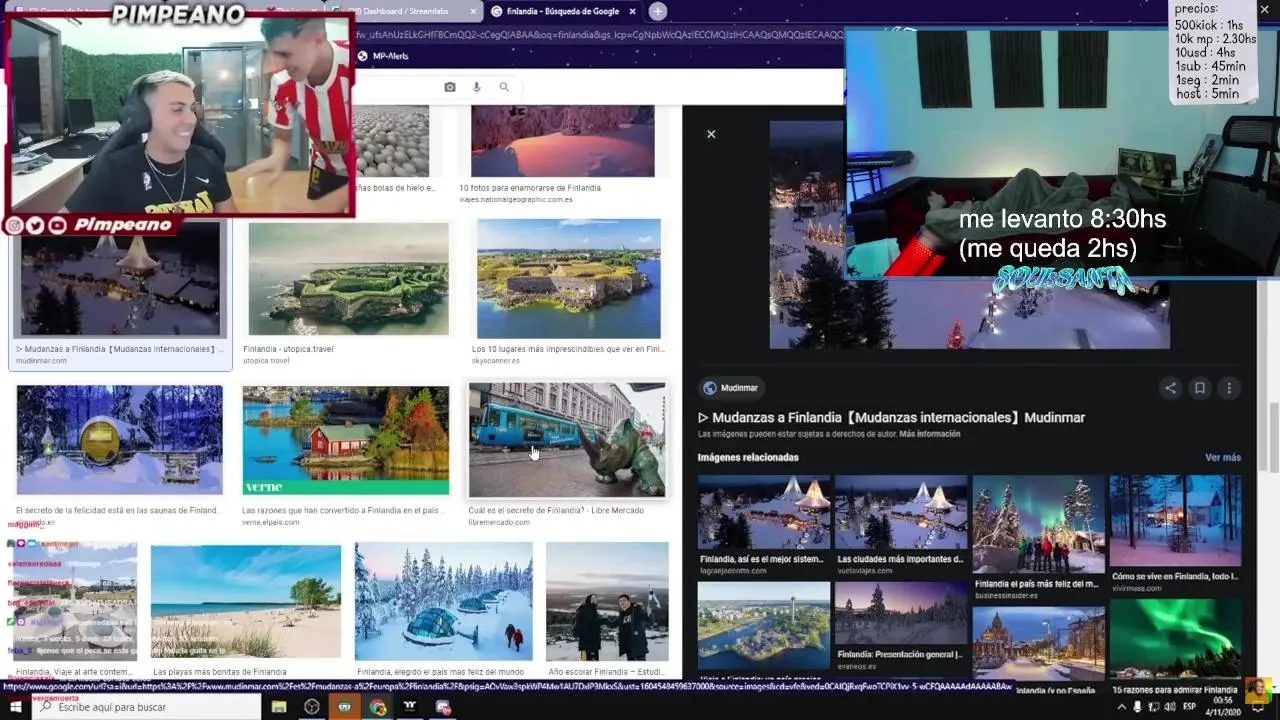Open the 'Año escolar Finlandia' couple thumbnail
Screen dimensions: 1280x720
607,601
